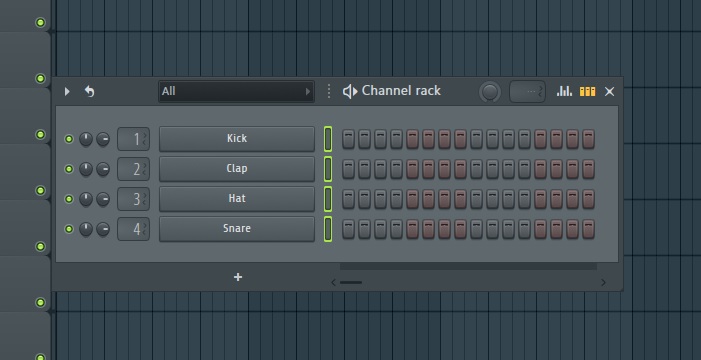Open the All channel filter dropdown
The width and height of the screenshot is (701, 360).
coord(236,92)
